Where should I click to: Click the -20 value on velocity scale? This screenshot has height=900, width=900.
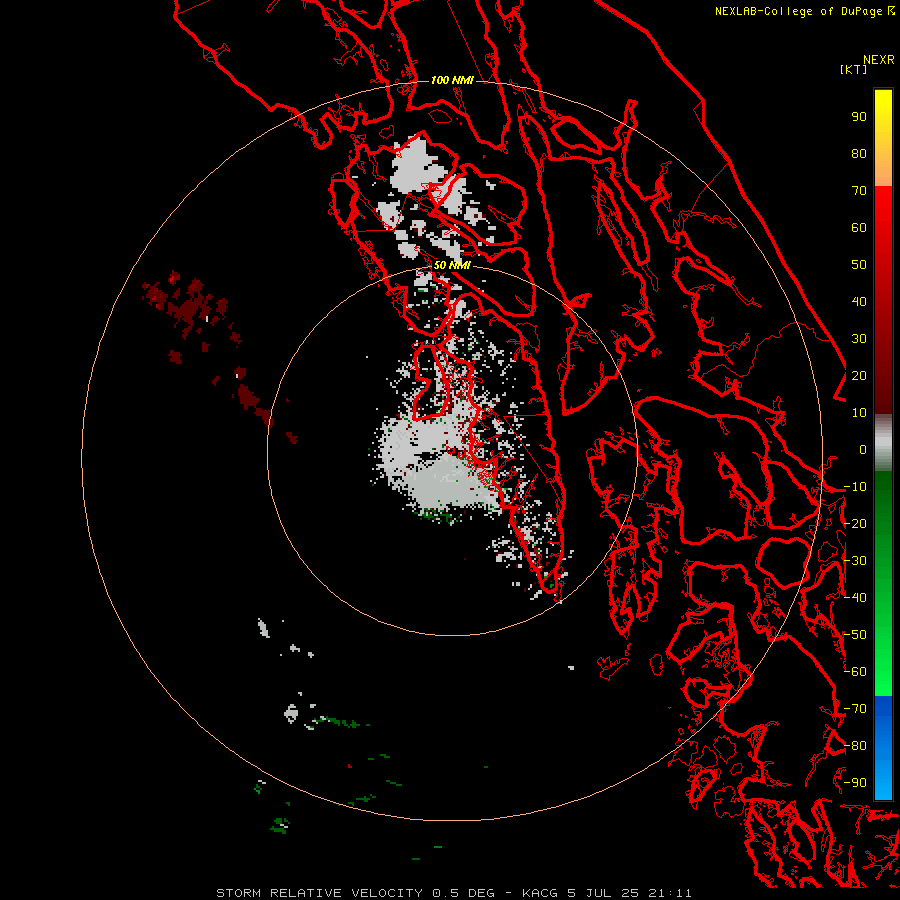click(855, 524)
